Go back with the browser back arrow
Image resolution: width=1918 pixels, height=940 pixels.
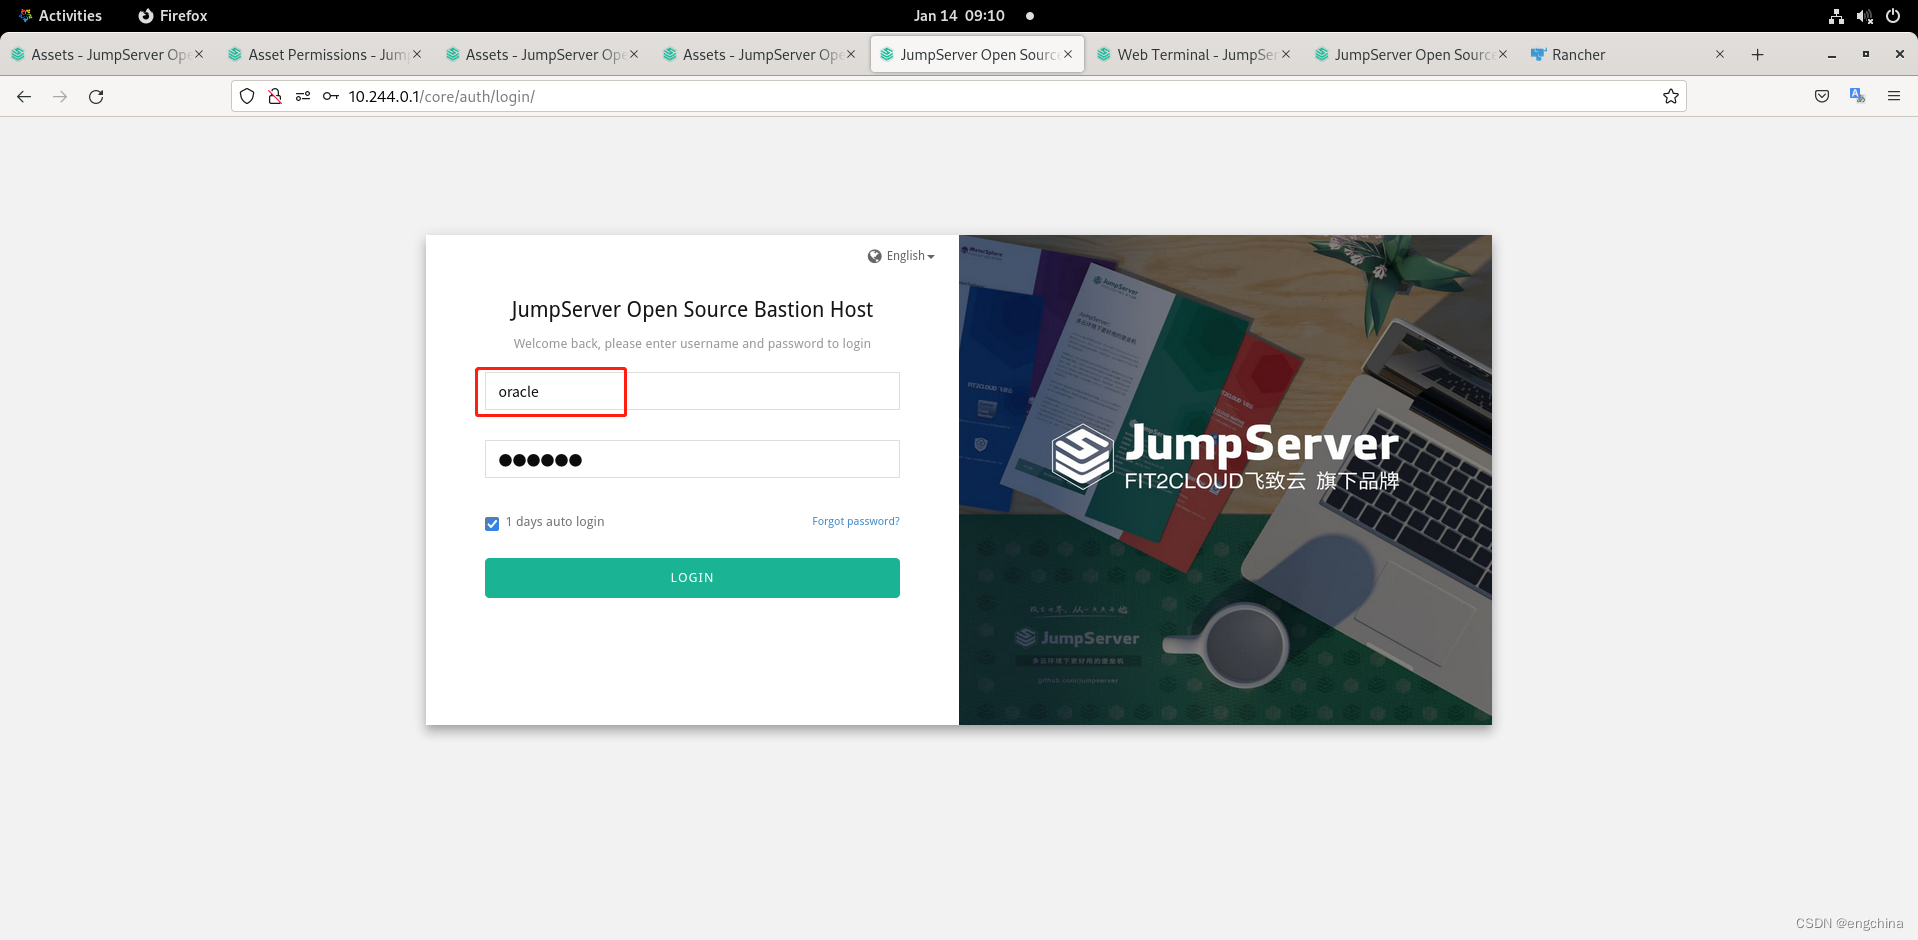24,96
